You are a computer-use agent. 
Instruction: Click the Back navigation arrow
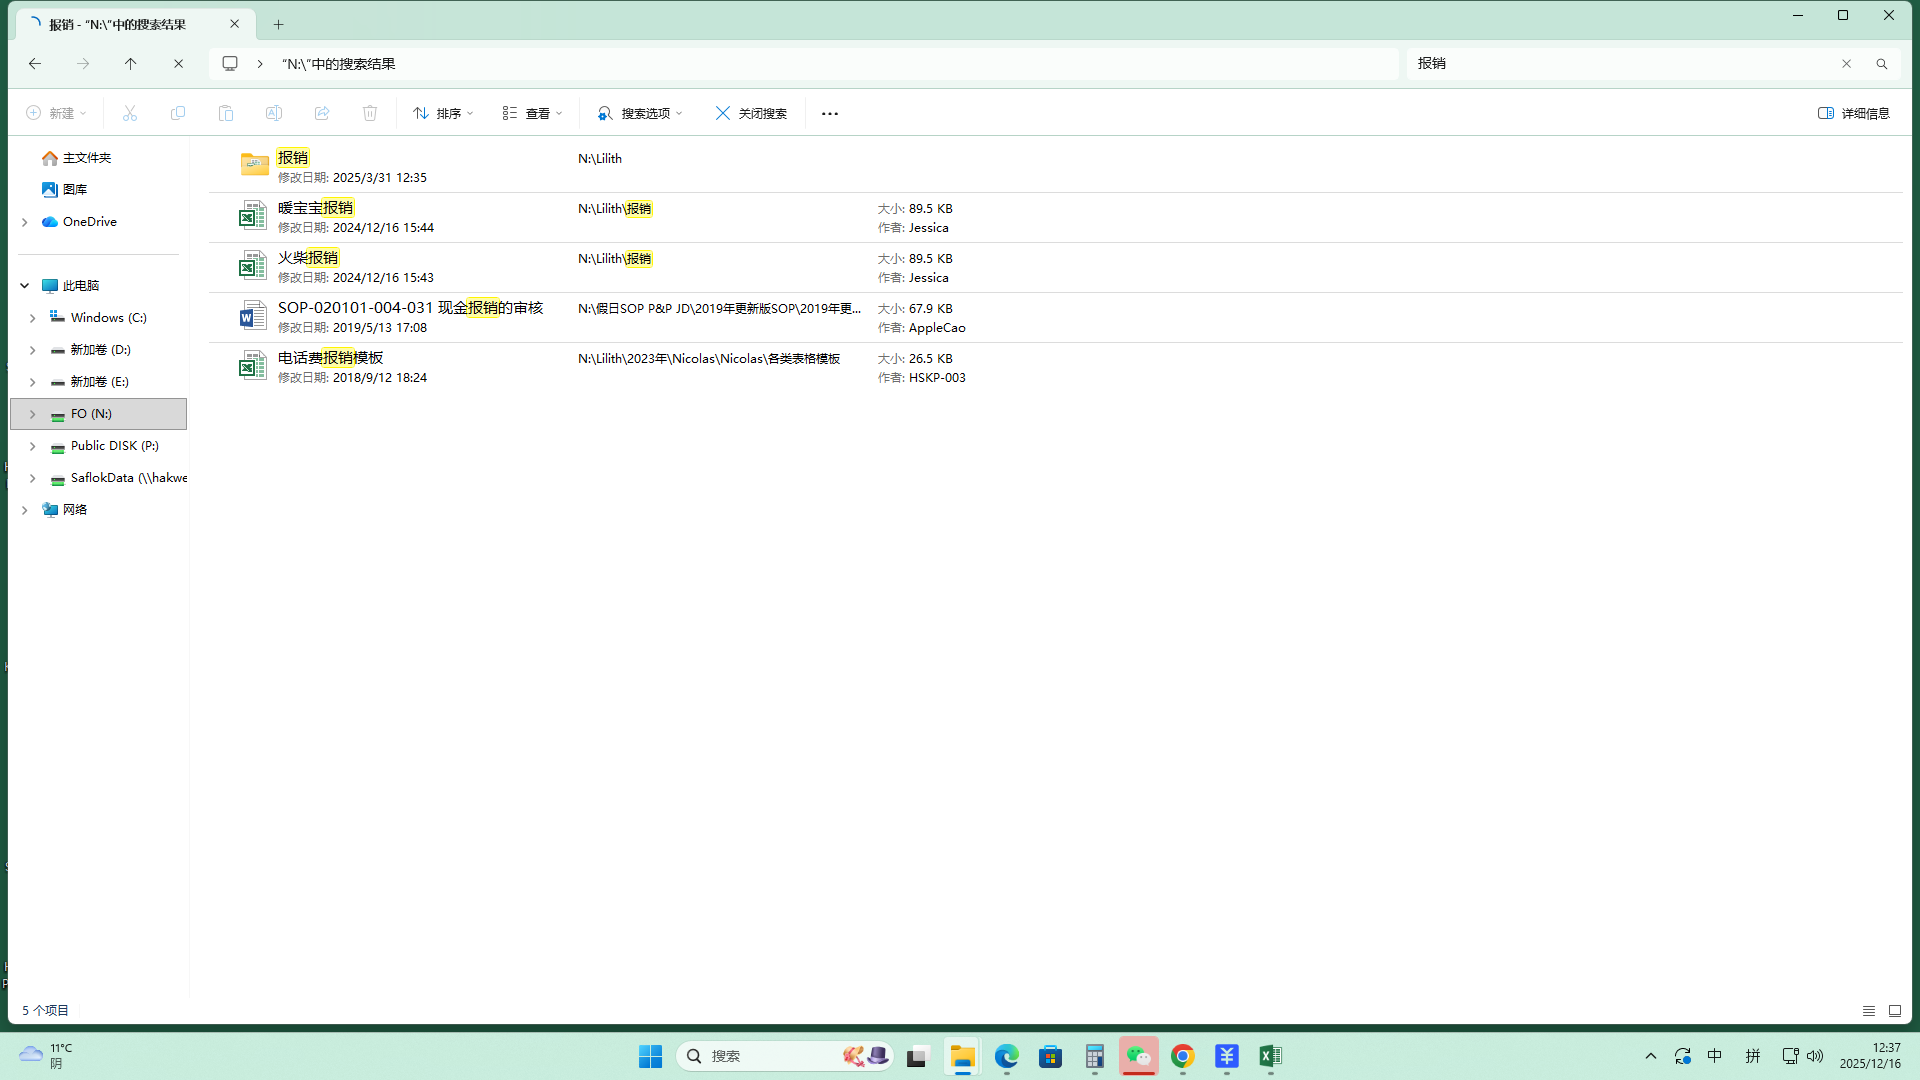[x=35, y=64]
